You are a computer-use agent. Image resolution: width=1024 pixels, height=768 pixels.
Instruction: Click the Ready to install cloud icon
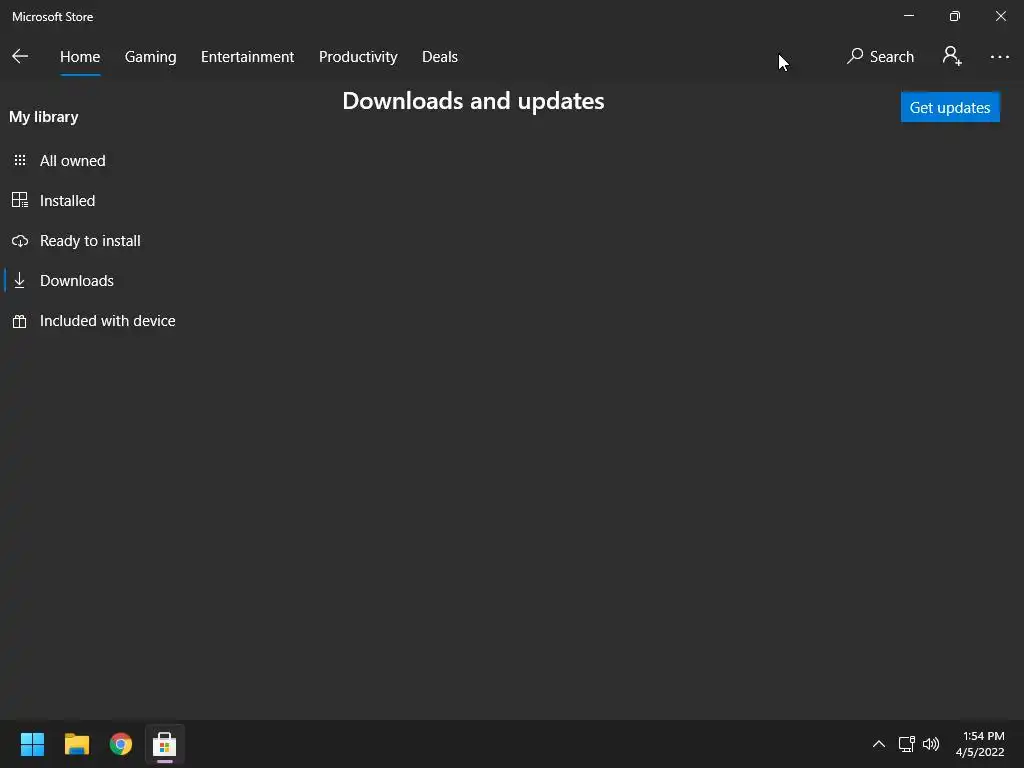click(20, 241)
